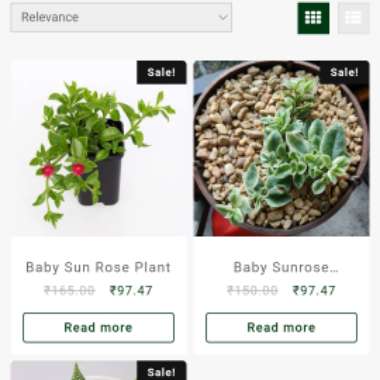Switch to grid view layout

(x=313, y=18)
